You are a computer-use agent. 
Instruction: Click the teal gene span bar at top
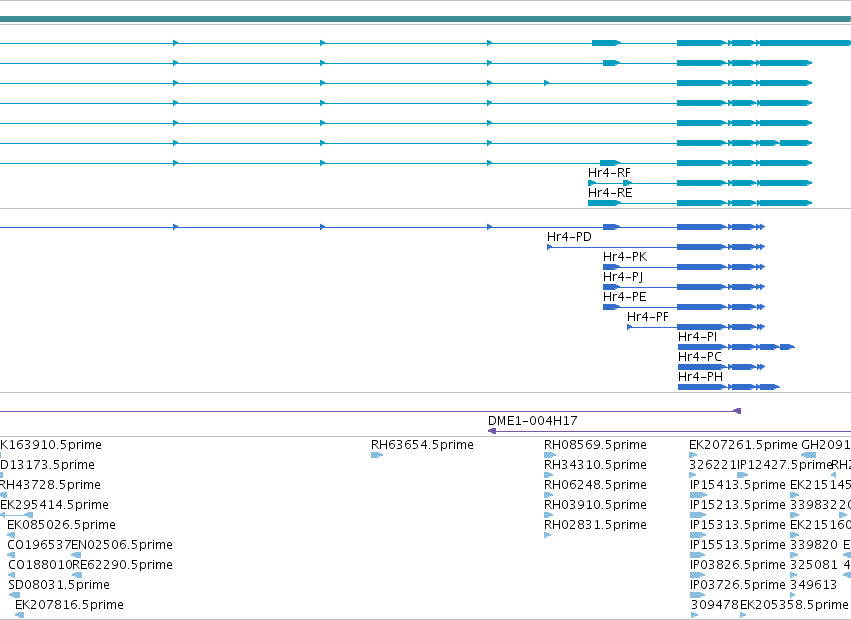(426, 19)
